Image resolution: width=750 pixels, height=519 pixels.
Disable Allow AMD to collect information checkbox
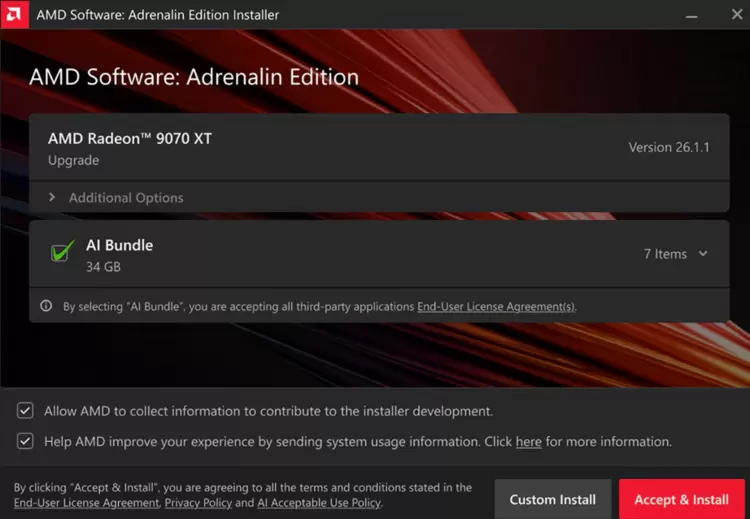pos(25,411)
